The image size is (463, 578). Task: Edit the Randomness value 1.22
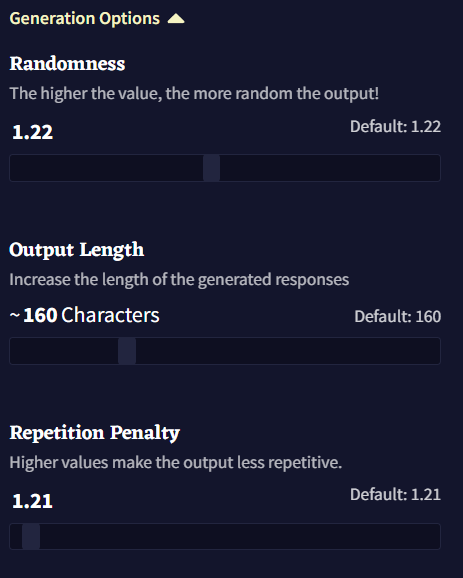point(32,132)
